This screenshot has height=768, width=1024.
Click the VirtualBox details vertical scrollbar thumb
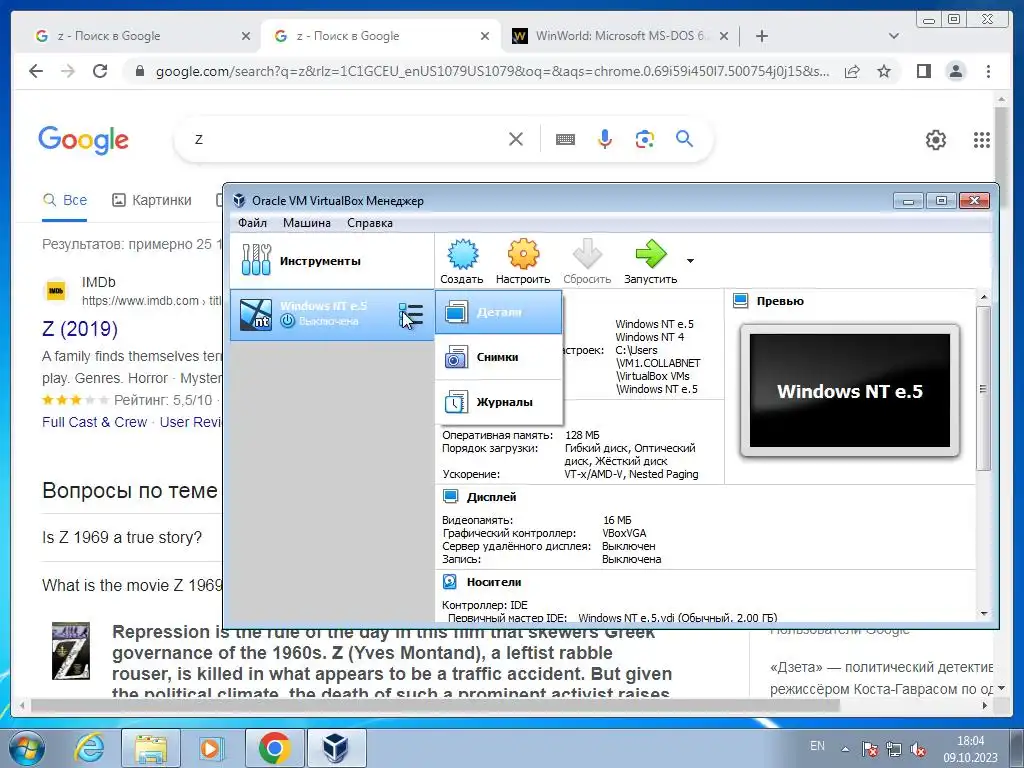[983, 389]
